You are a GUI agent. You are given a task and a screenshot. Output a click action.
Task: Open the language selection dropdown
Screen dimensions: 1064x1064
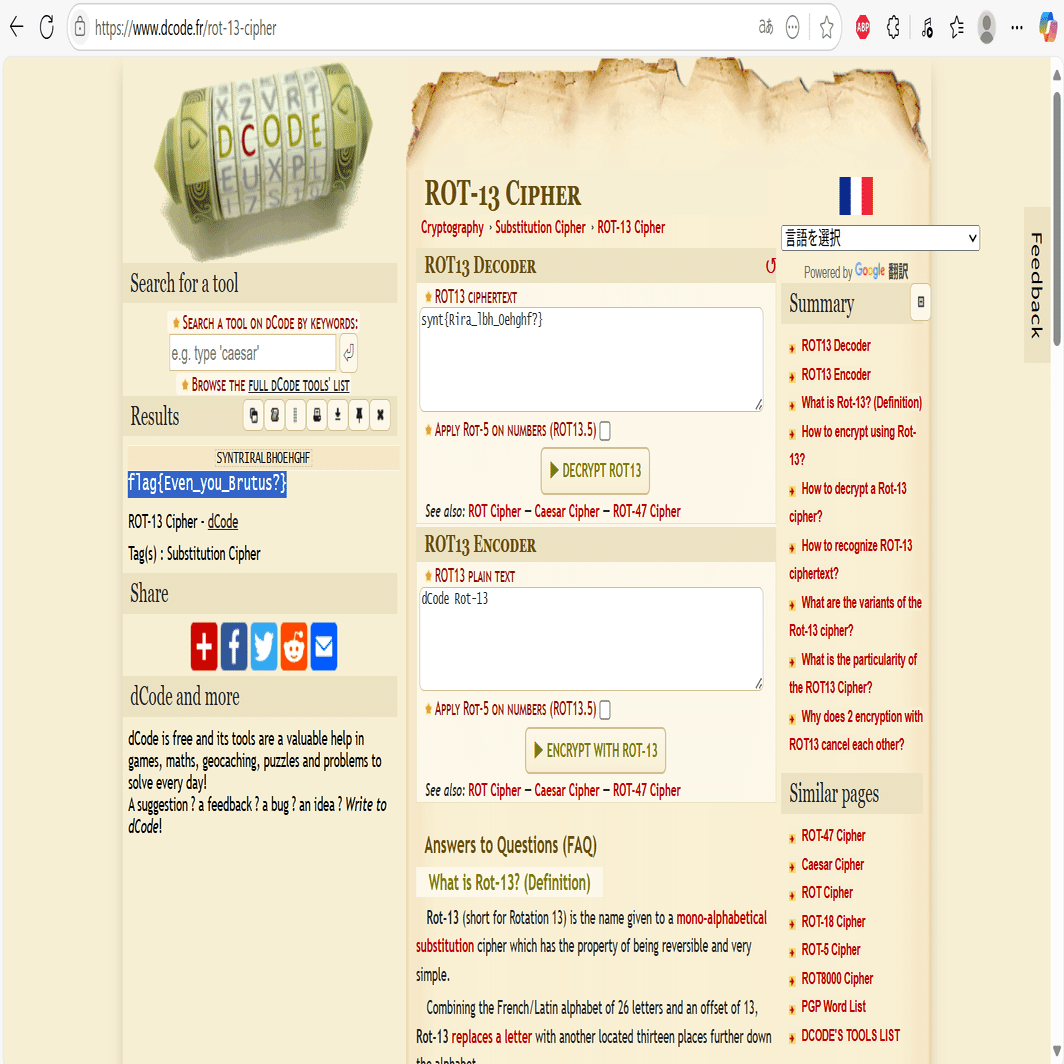pos(879,238)
